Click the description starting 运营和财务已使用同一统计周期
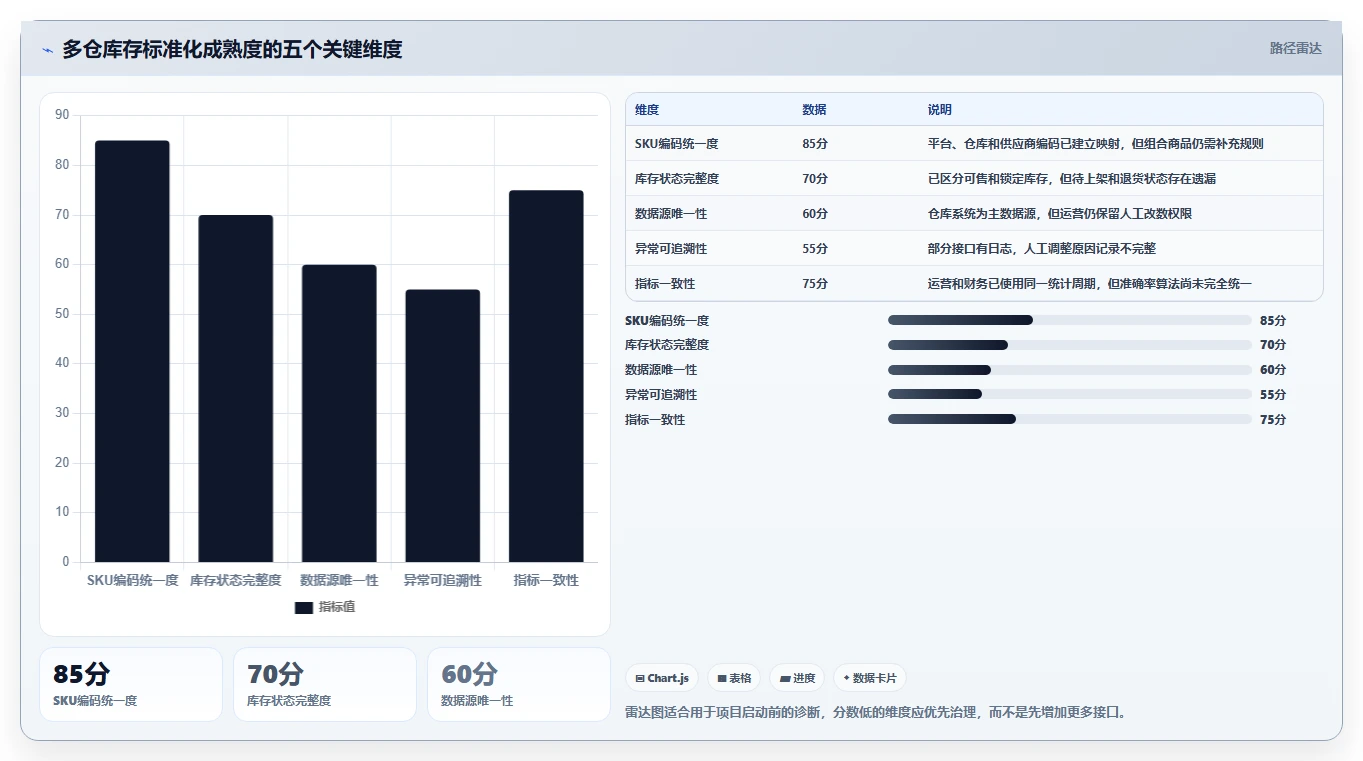 click(x=1090, y=284)
